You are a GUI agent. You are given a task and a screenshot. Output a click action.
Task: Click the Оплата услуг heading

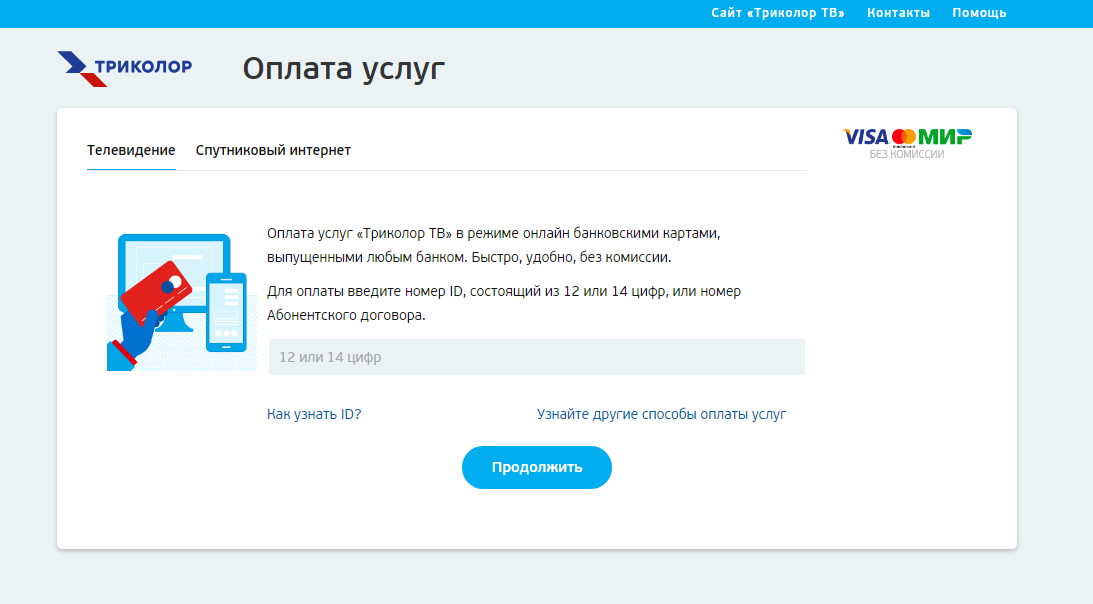344,69
